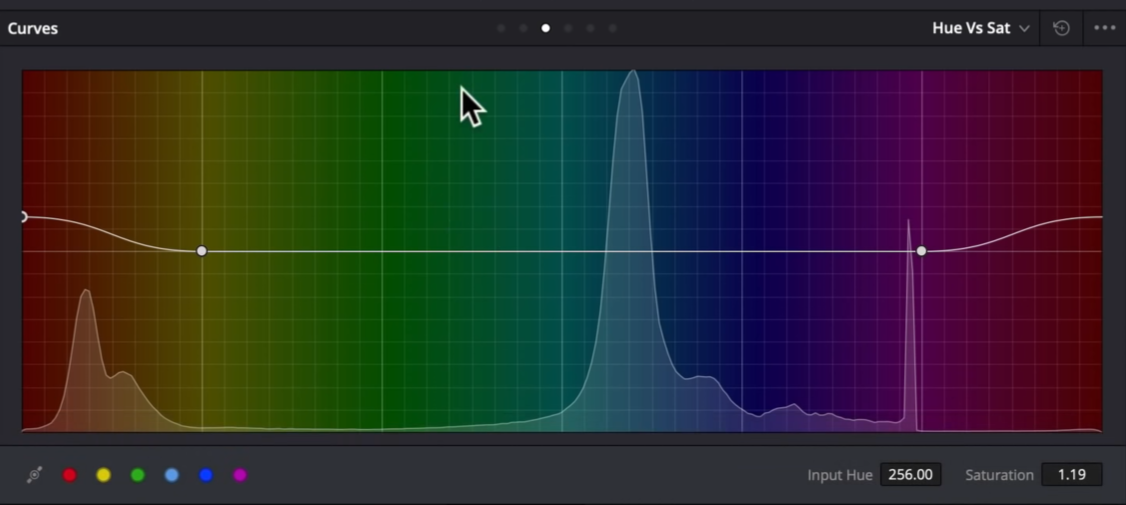Click the blue hue preset swatch
1126x505 pixels.
(206, 475)
